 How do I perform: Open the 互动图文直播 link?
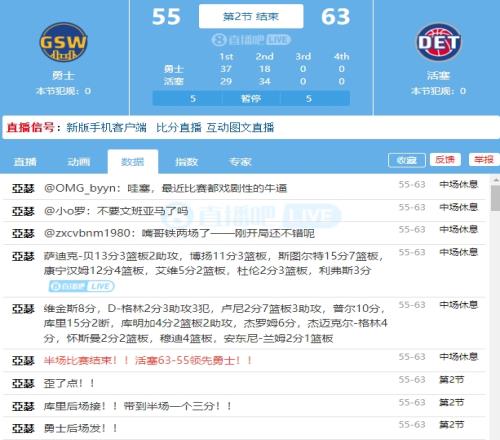click(240, 127)
